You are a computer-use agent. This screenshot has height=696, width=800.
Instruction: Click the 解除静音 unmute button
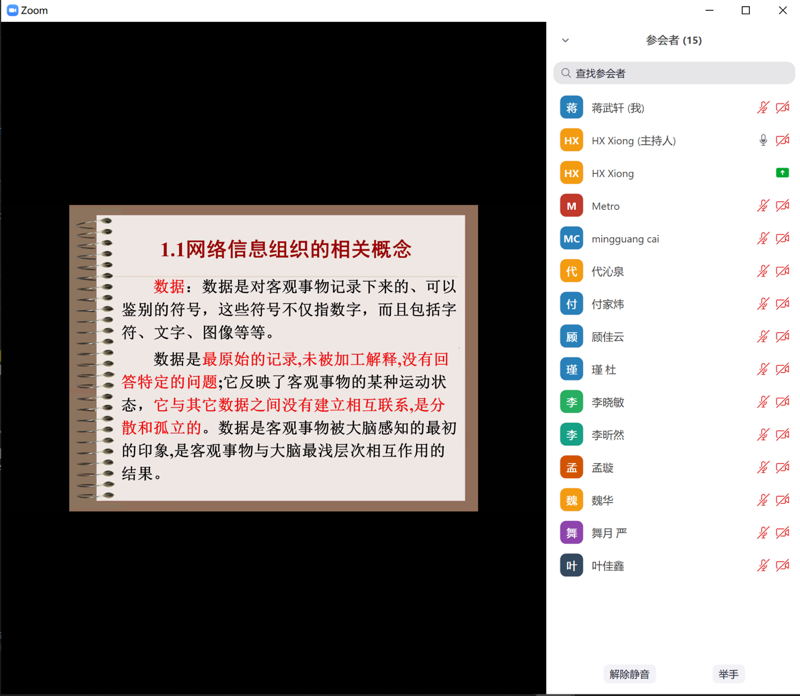coord(629,674)
